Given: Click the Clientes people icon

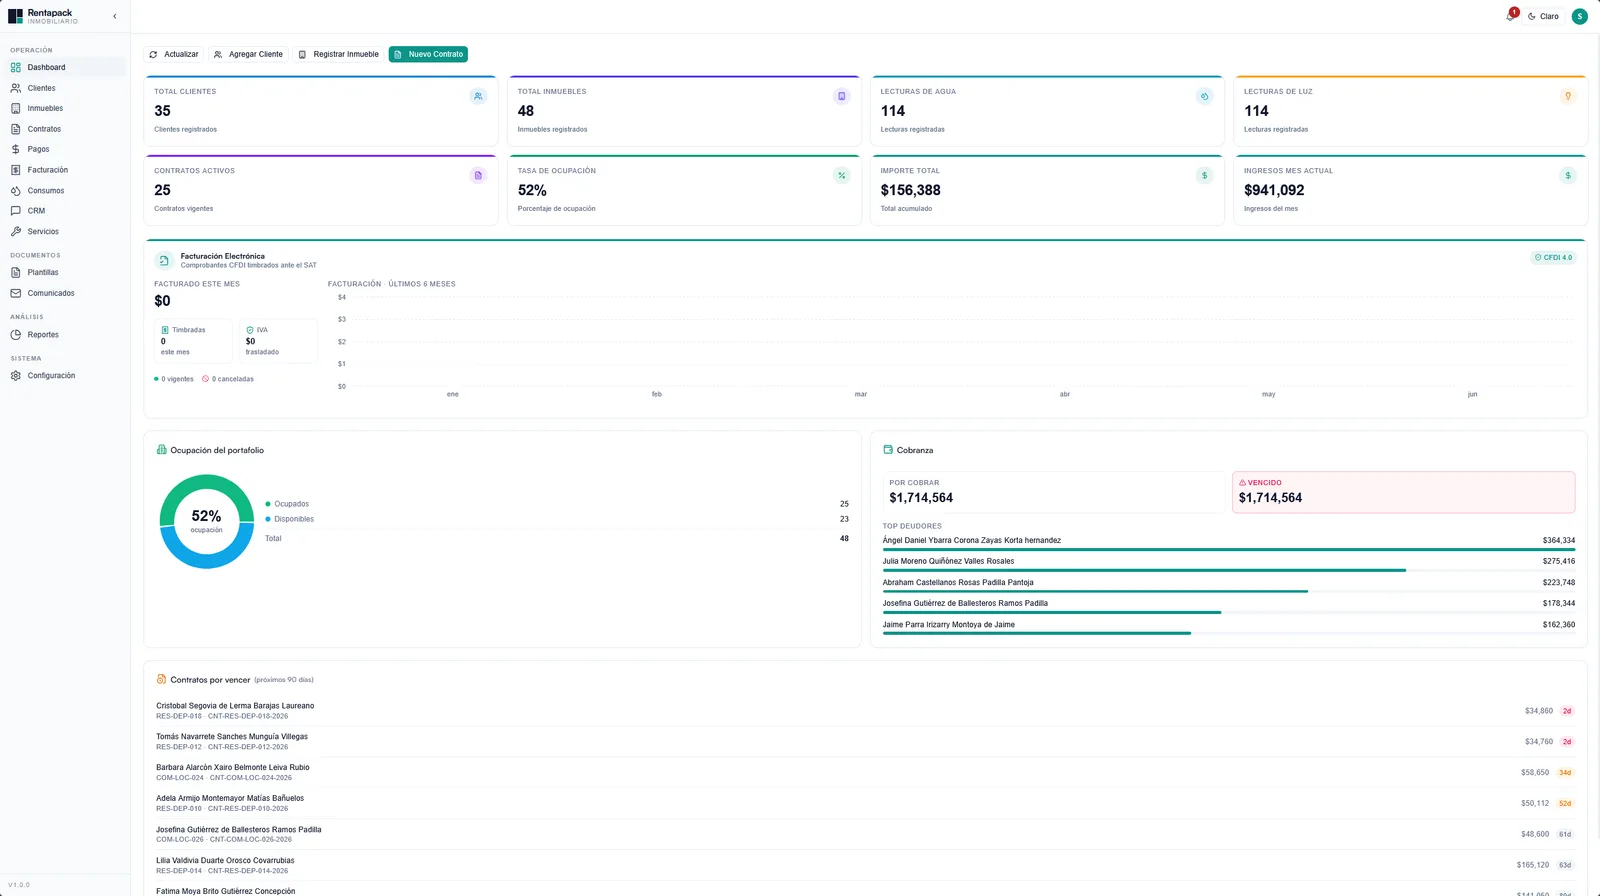Looking at the screenshot, I should tap(16, 88).
